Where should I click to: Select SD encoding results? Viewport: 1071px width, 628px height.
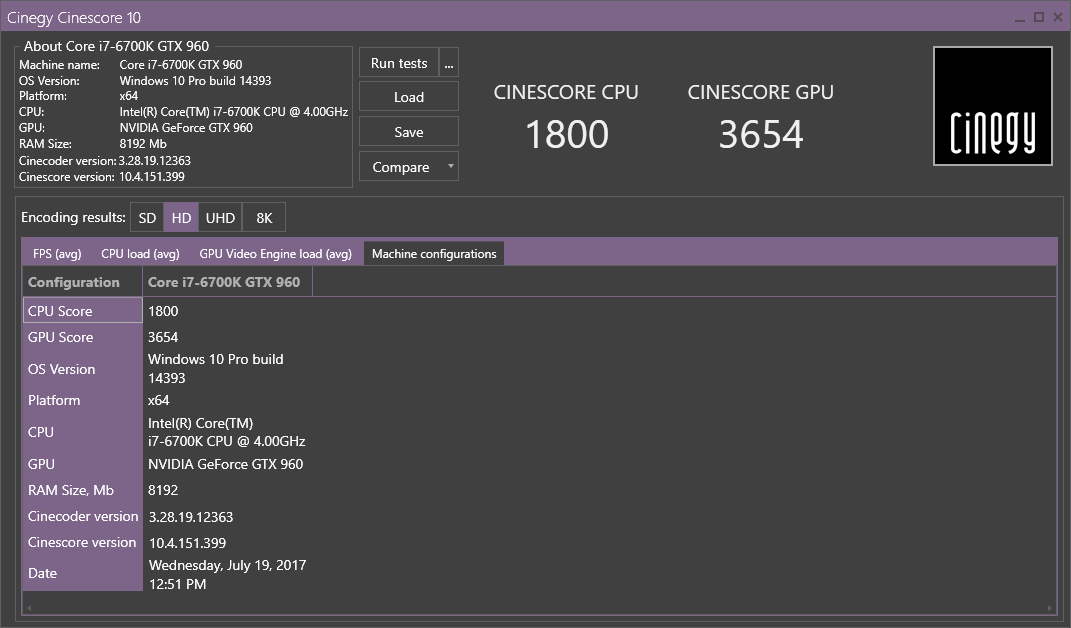pyautogui.click(x=147, y=218)
